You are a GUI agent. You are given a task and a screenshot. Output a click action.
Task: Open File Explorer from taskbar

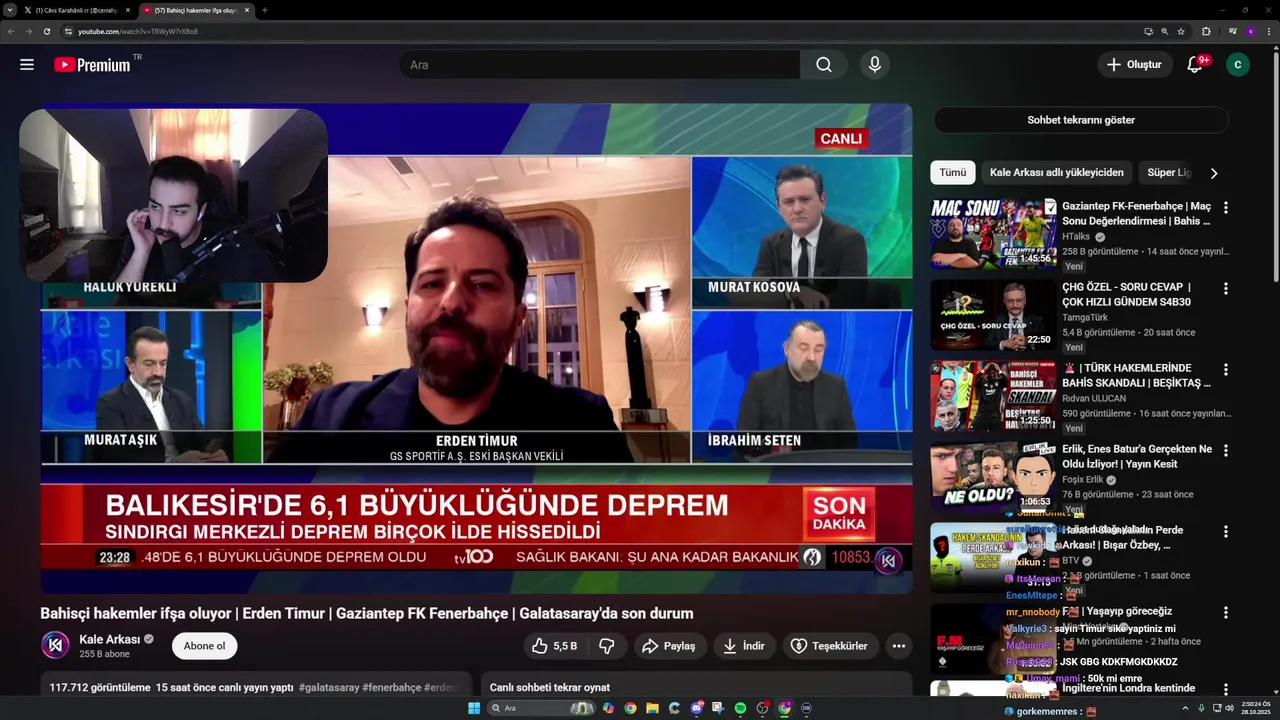(x=652, y=708)
